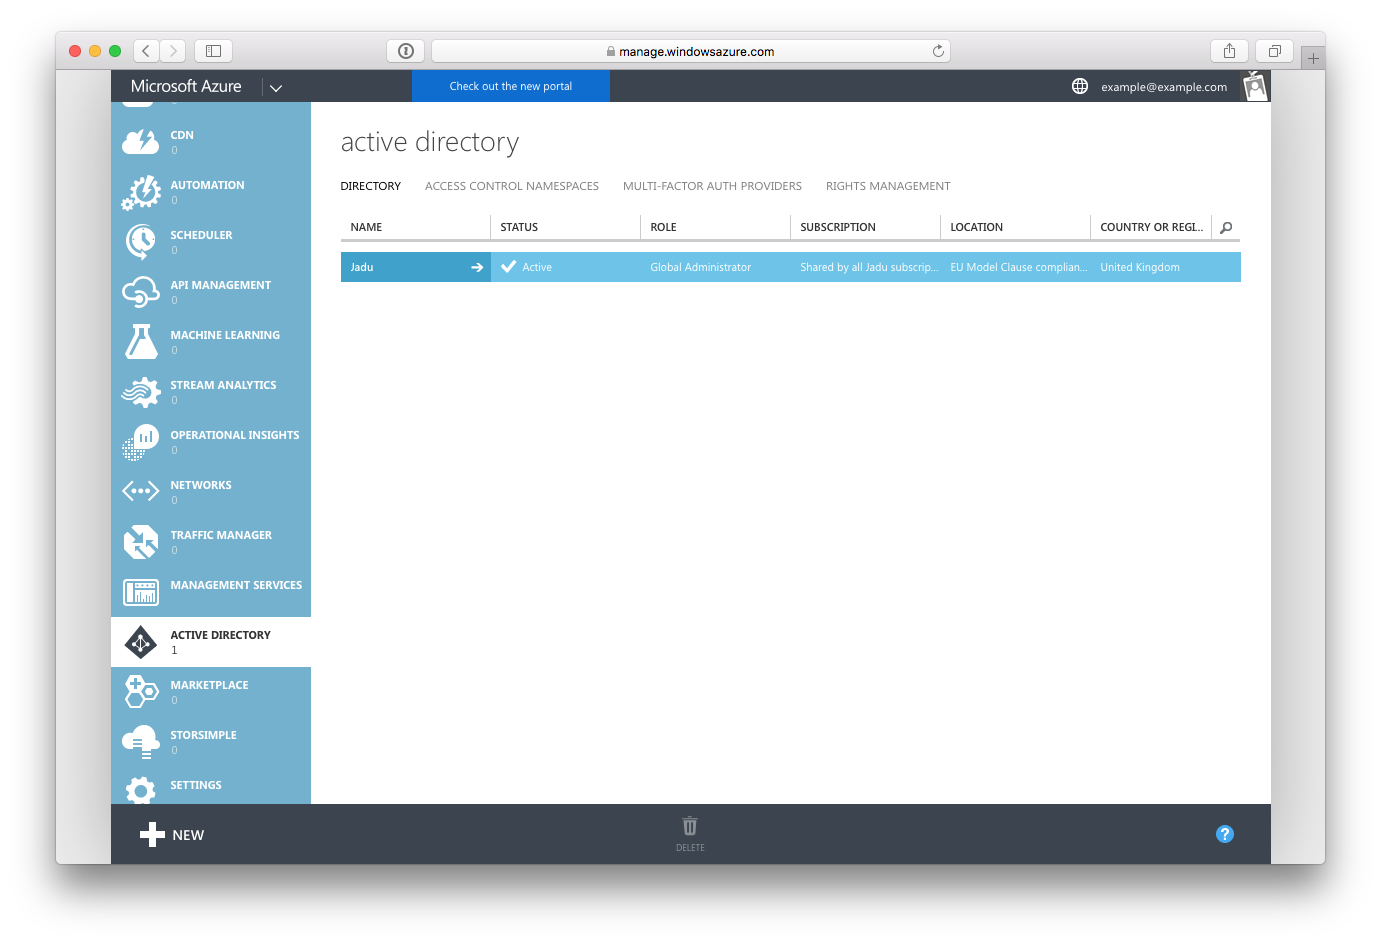Select the STREAM ANALYTICS sidebar label
This screenshot has width=1381, height=944.
(223, 385)
